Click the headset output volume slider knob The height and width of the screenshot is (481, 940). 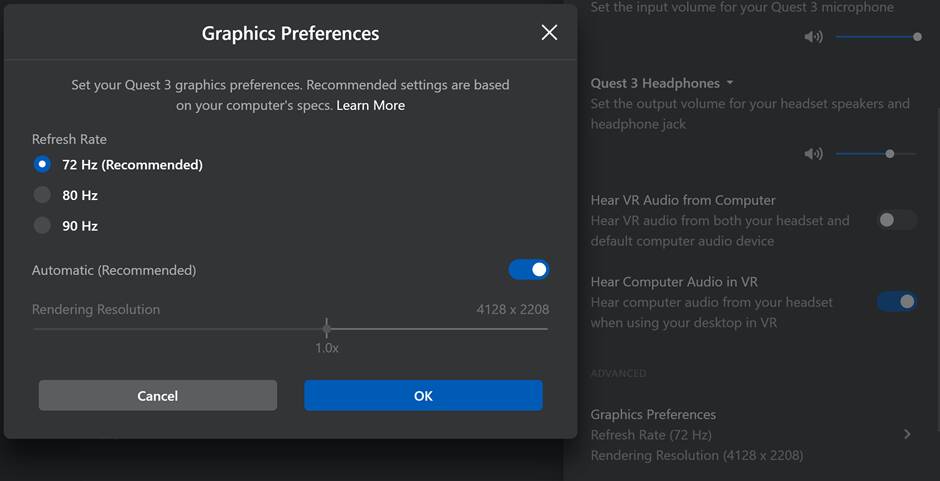click(889, 154)
